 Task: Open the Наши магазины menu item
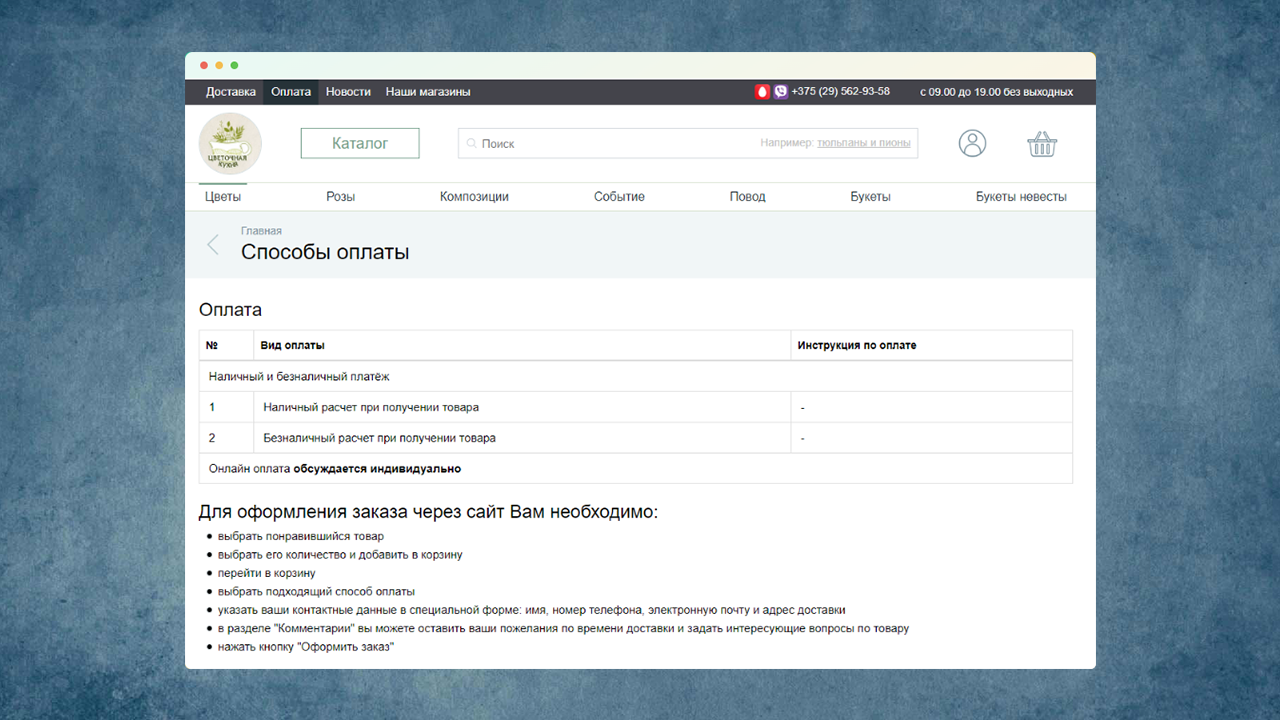click(428, 92)
